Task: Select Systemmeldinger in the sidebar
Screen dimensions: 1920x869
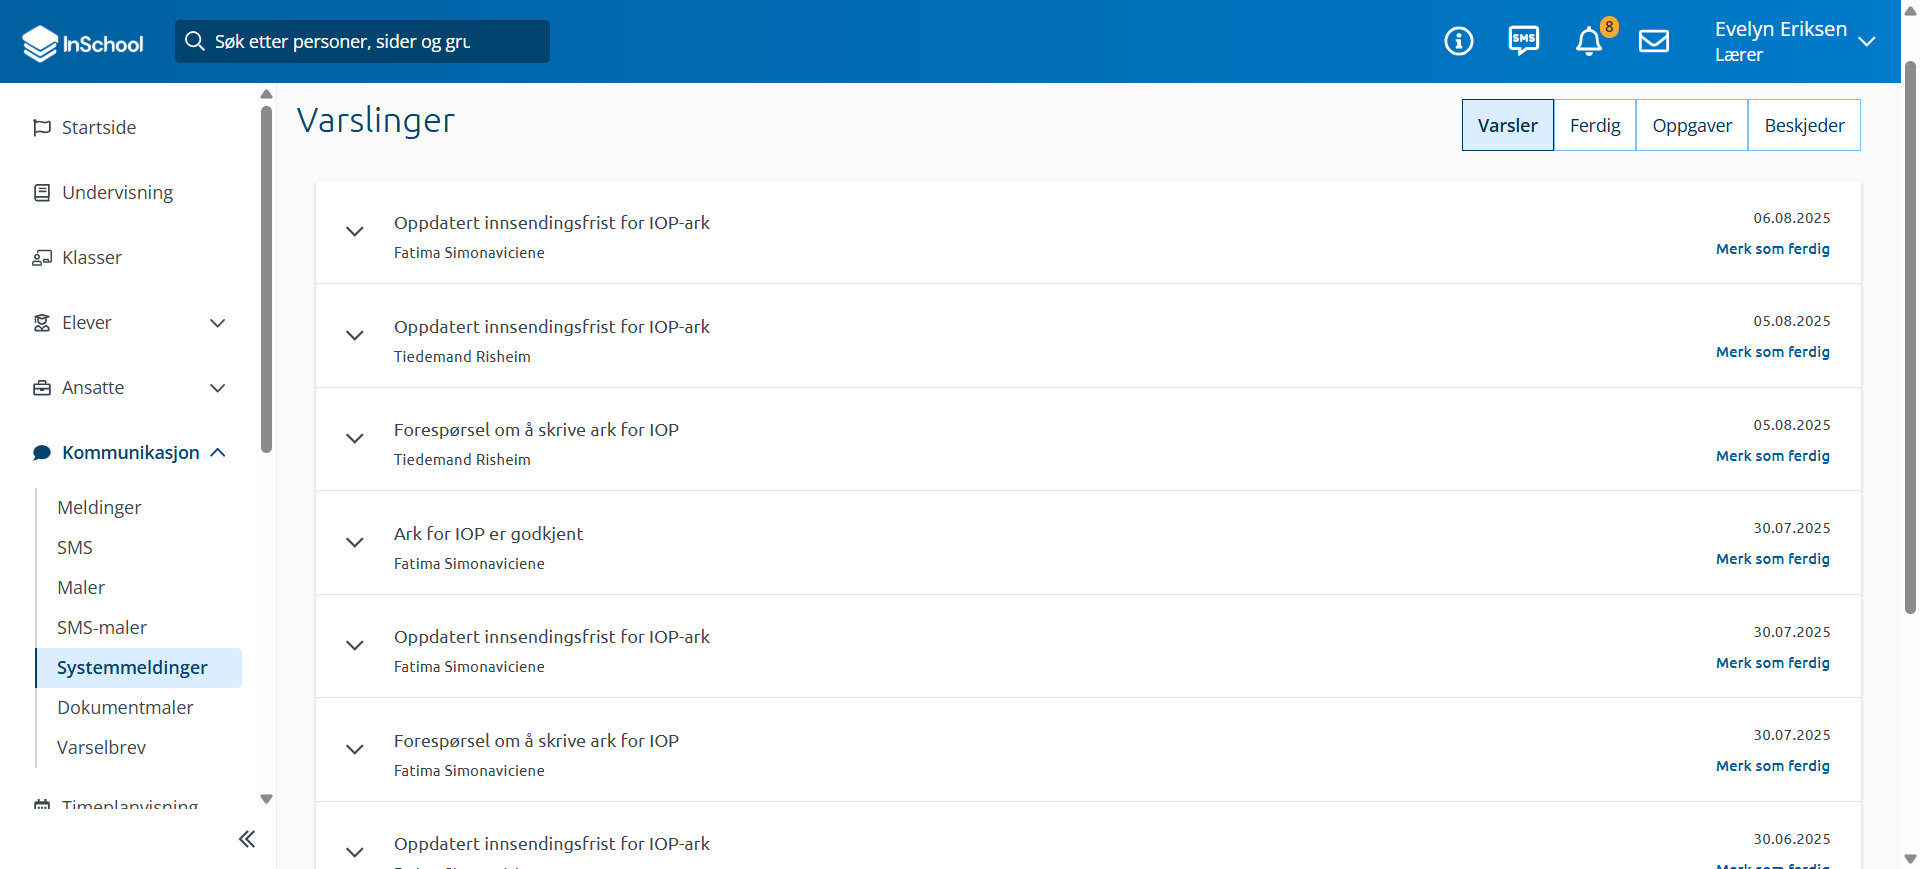Action: [x=138, y=668]
